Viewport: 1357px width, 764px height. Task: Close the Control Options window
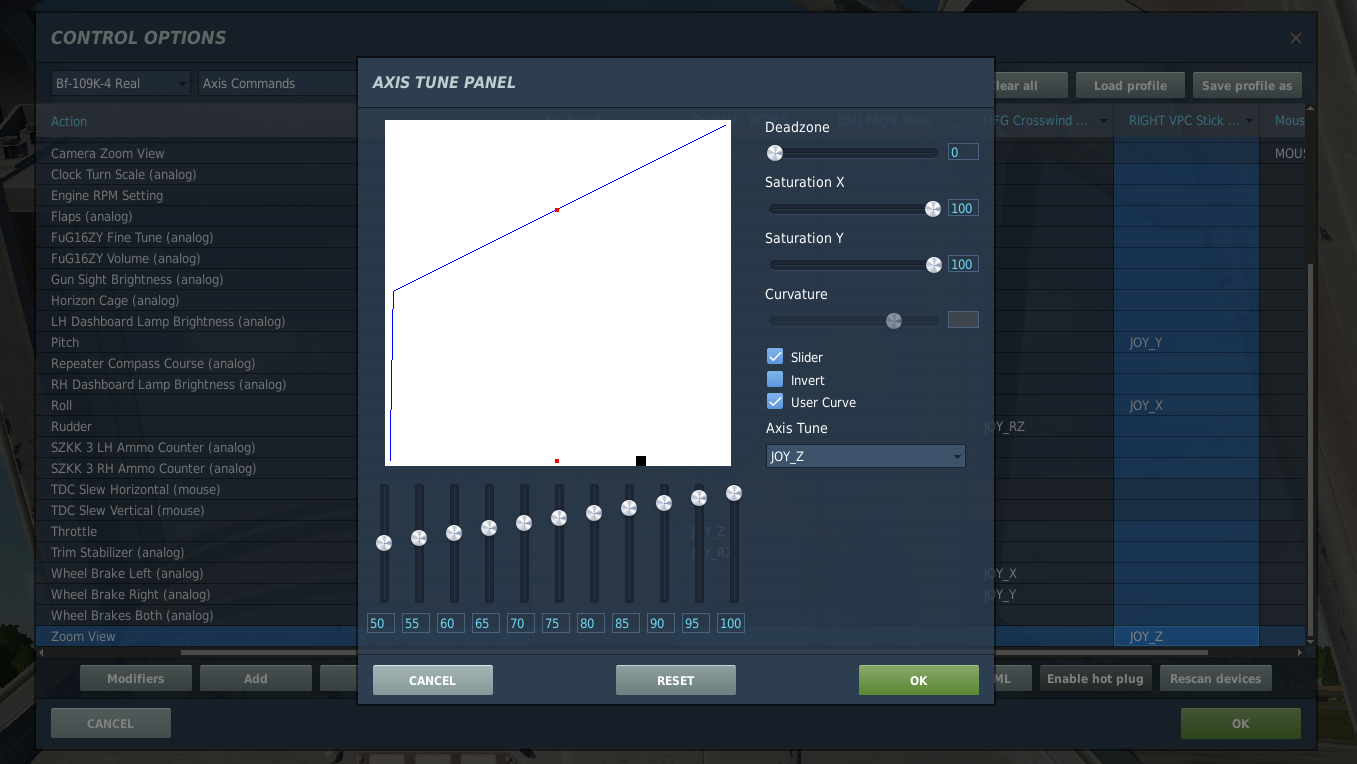coord(1296,38)
